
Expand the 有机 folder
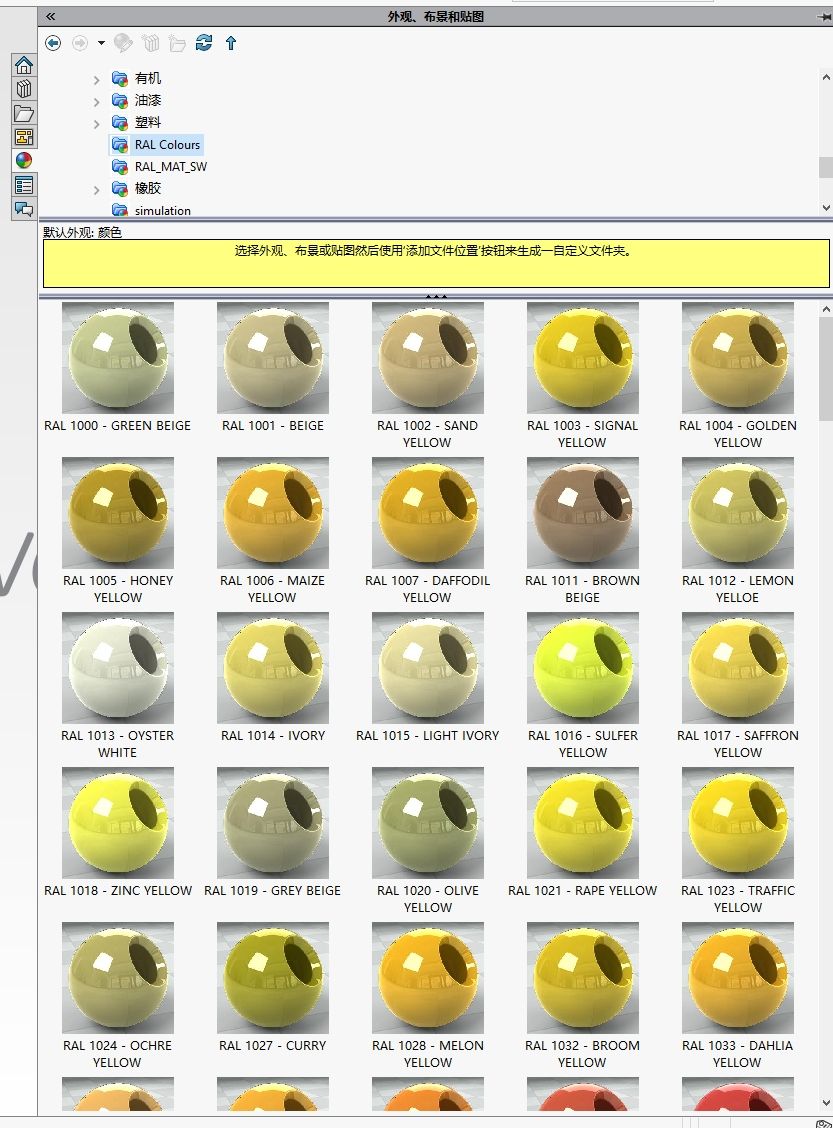(96, 80)
